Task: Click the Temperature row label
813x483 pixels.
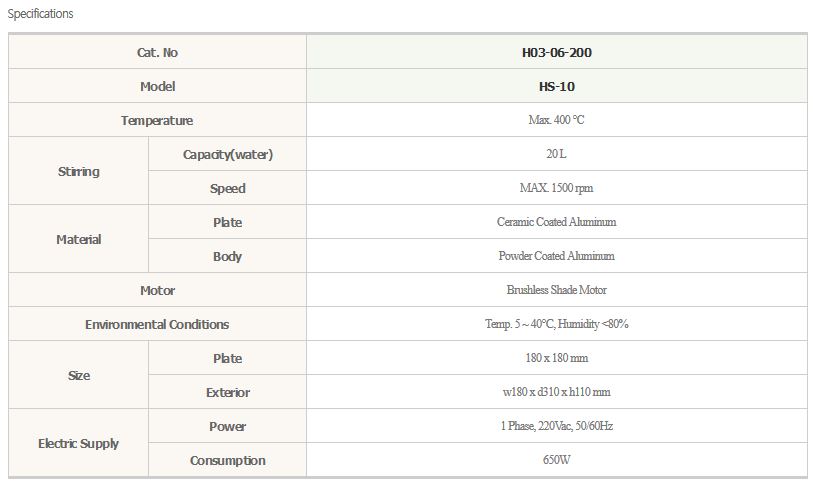Action: click(157, 120)
